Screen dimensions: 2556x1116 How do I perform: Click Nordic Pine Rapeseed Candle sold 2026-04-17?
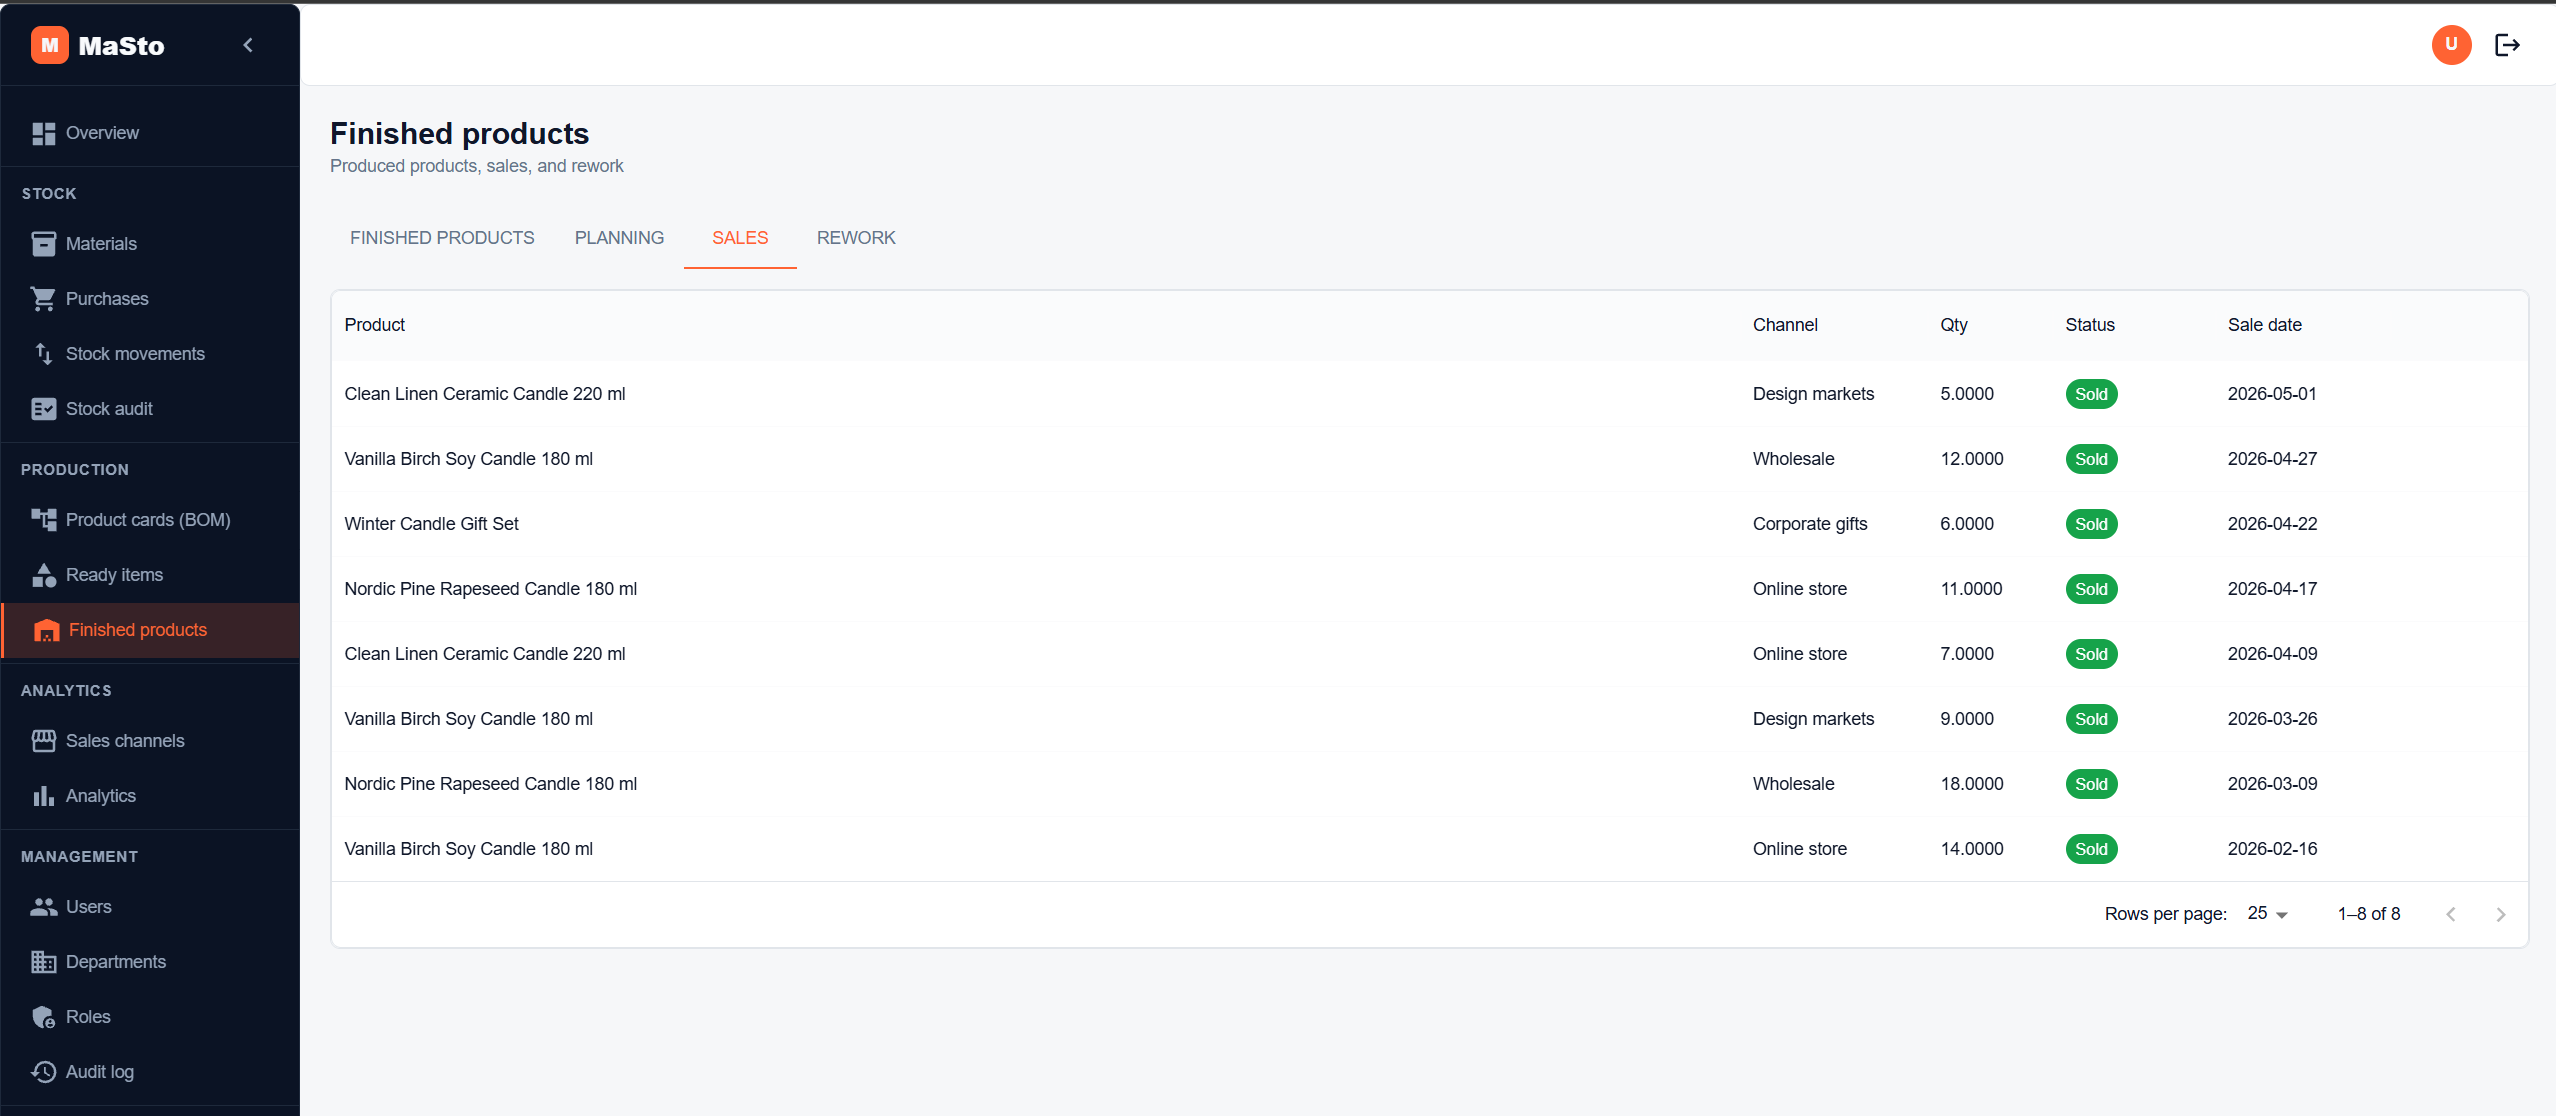(490, 589)
